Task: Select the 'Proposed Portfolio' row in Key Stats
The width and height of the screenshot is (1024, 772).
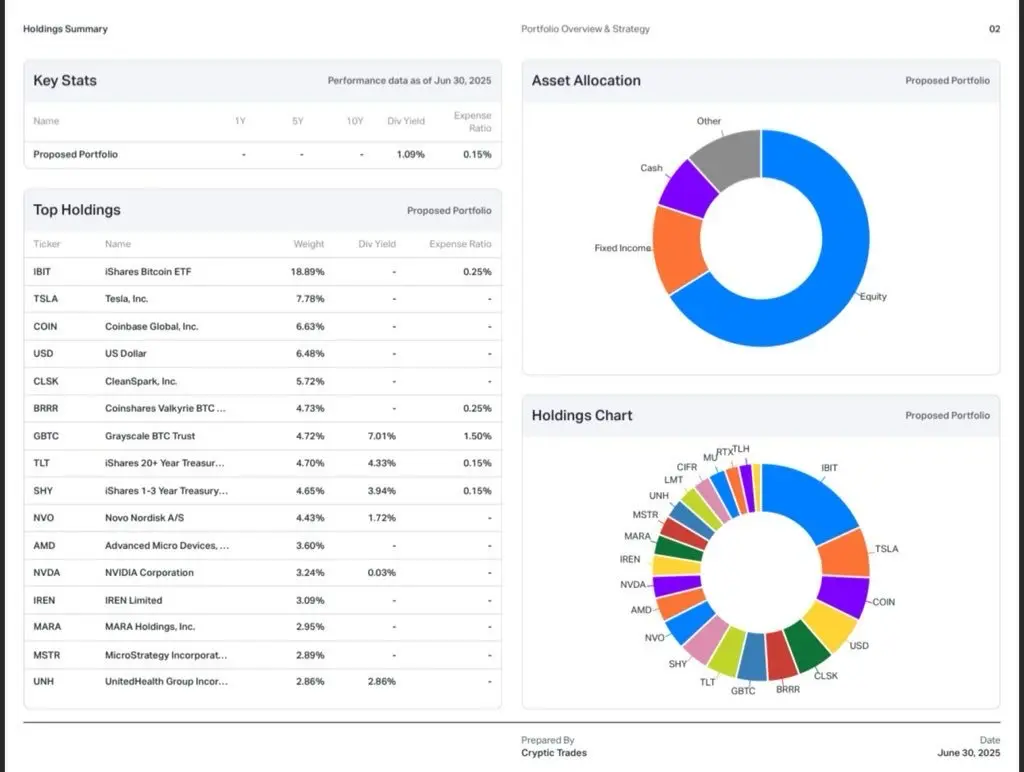Action: (263, 155)
